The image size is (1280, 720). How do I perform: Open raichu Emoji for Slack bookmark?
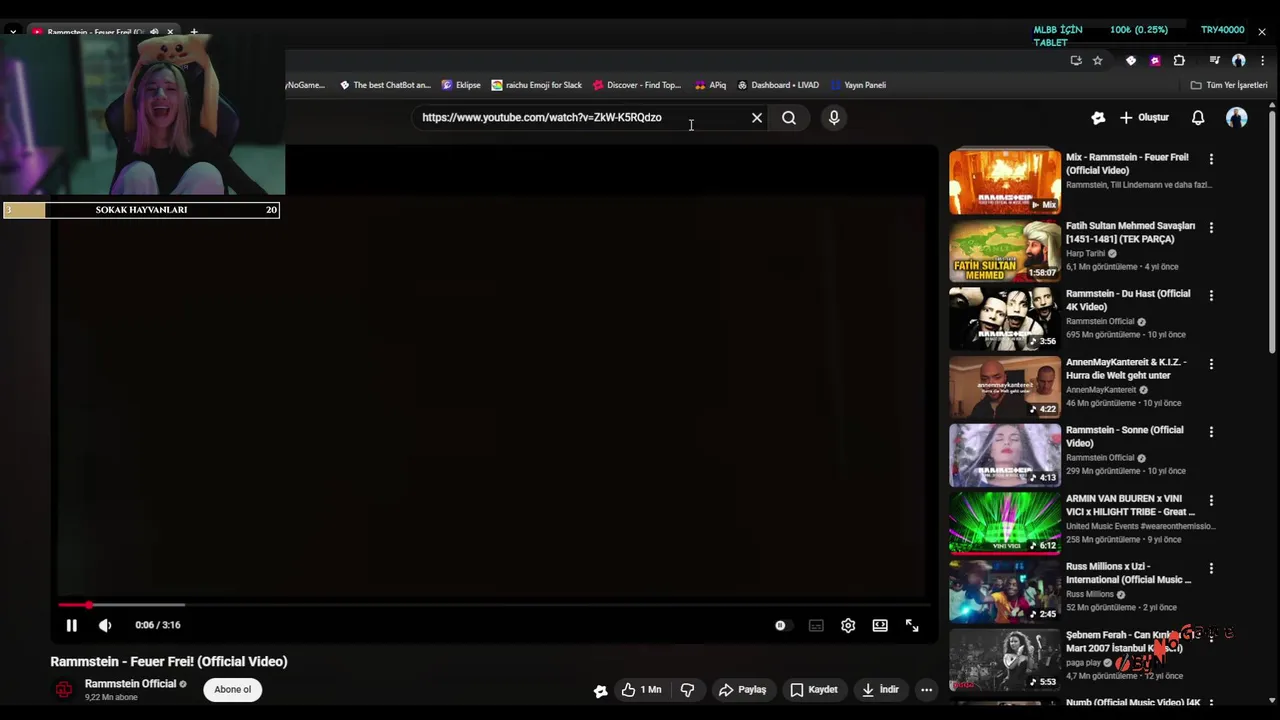537,85
